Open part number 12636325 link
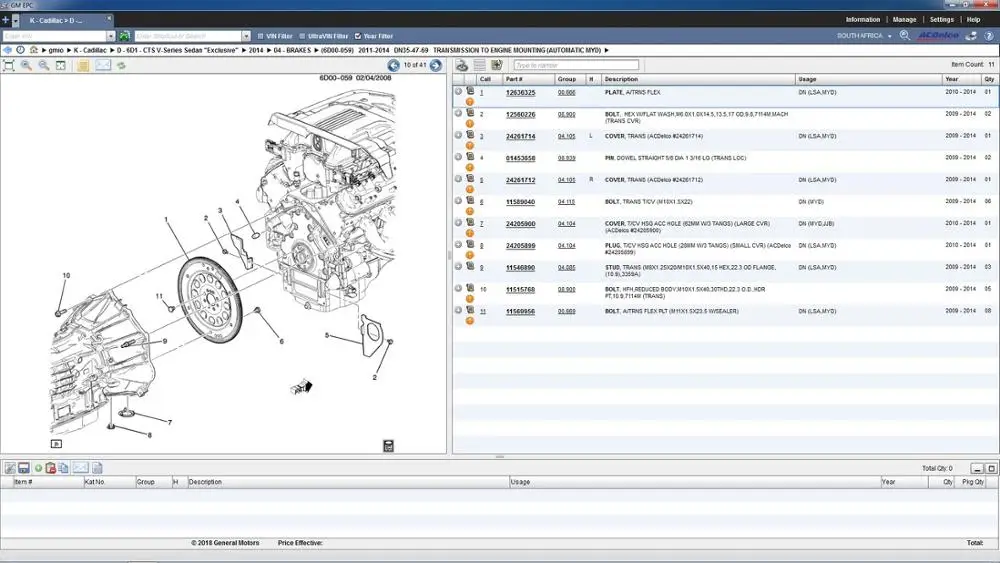Viewport: 1000px width, 563px height. (x=520, y=92)
